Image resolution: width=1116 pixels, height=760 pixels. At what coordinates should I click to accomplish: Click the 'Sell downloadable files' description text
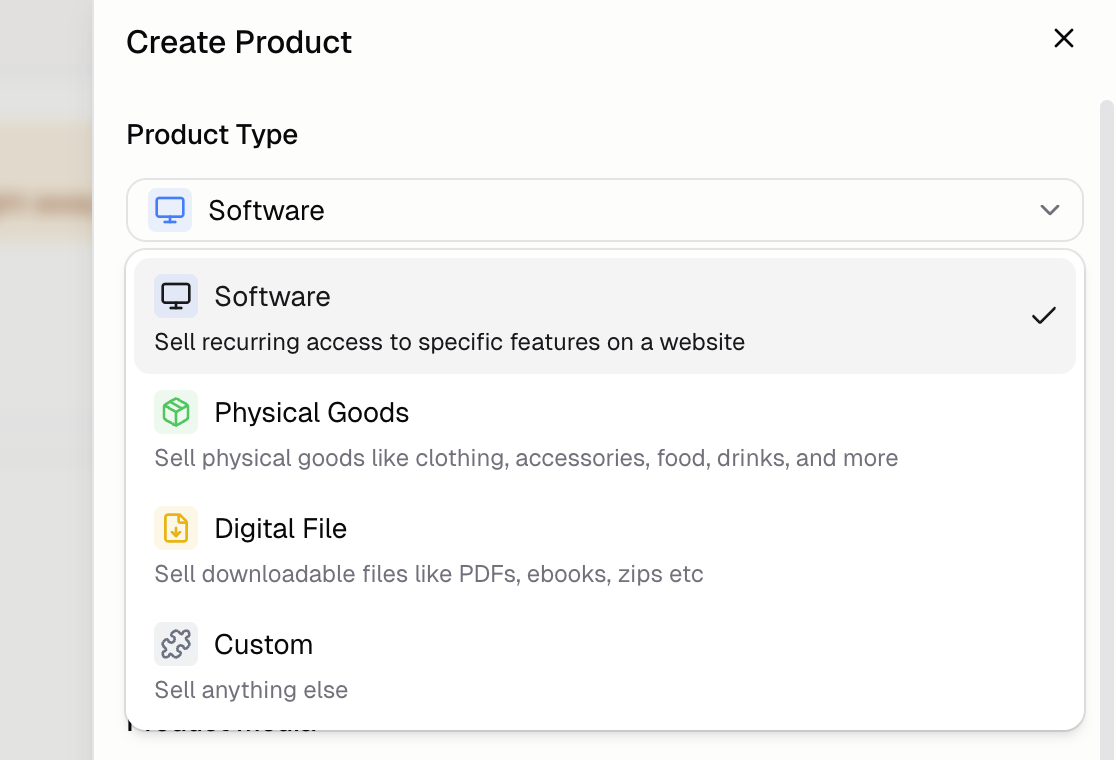point(428,574)
